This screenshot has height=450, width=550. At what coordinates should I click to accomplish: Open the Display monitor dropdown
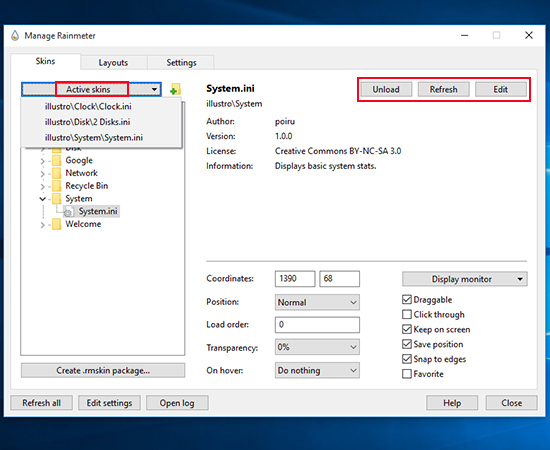(464, 279)
